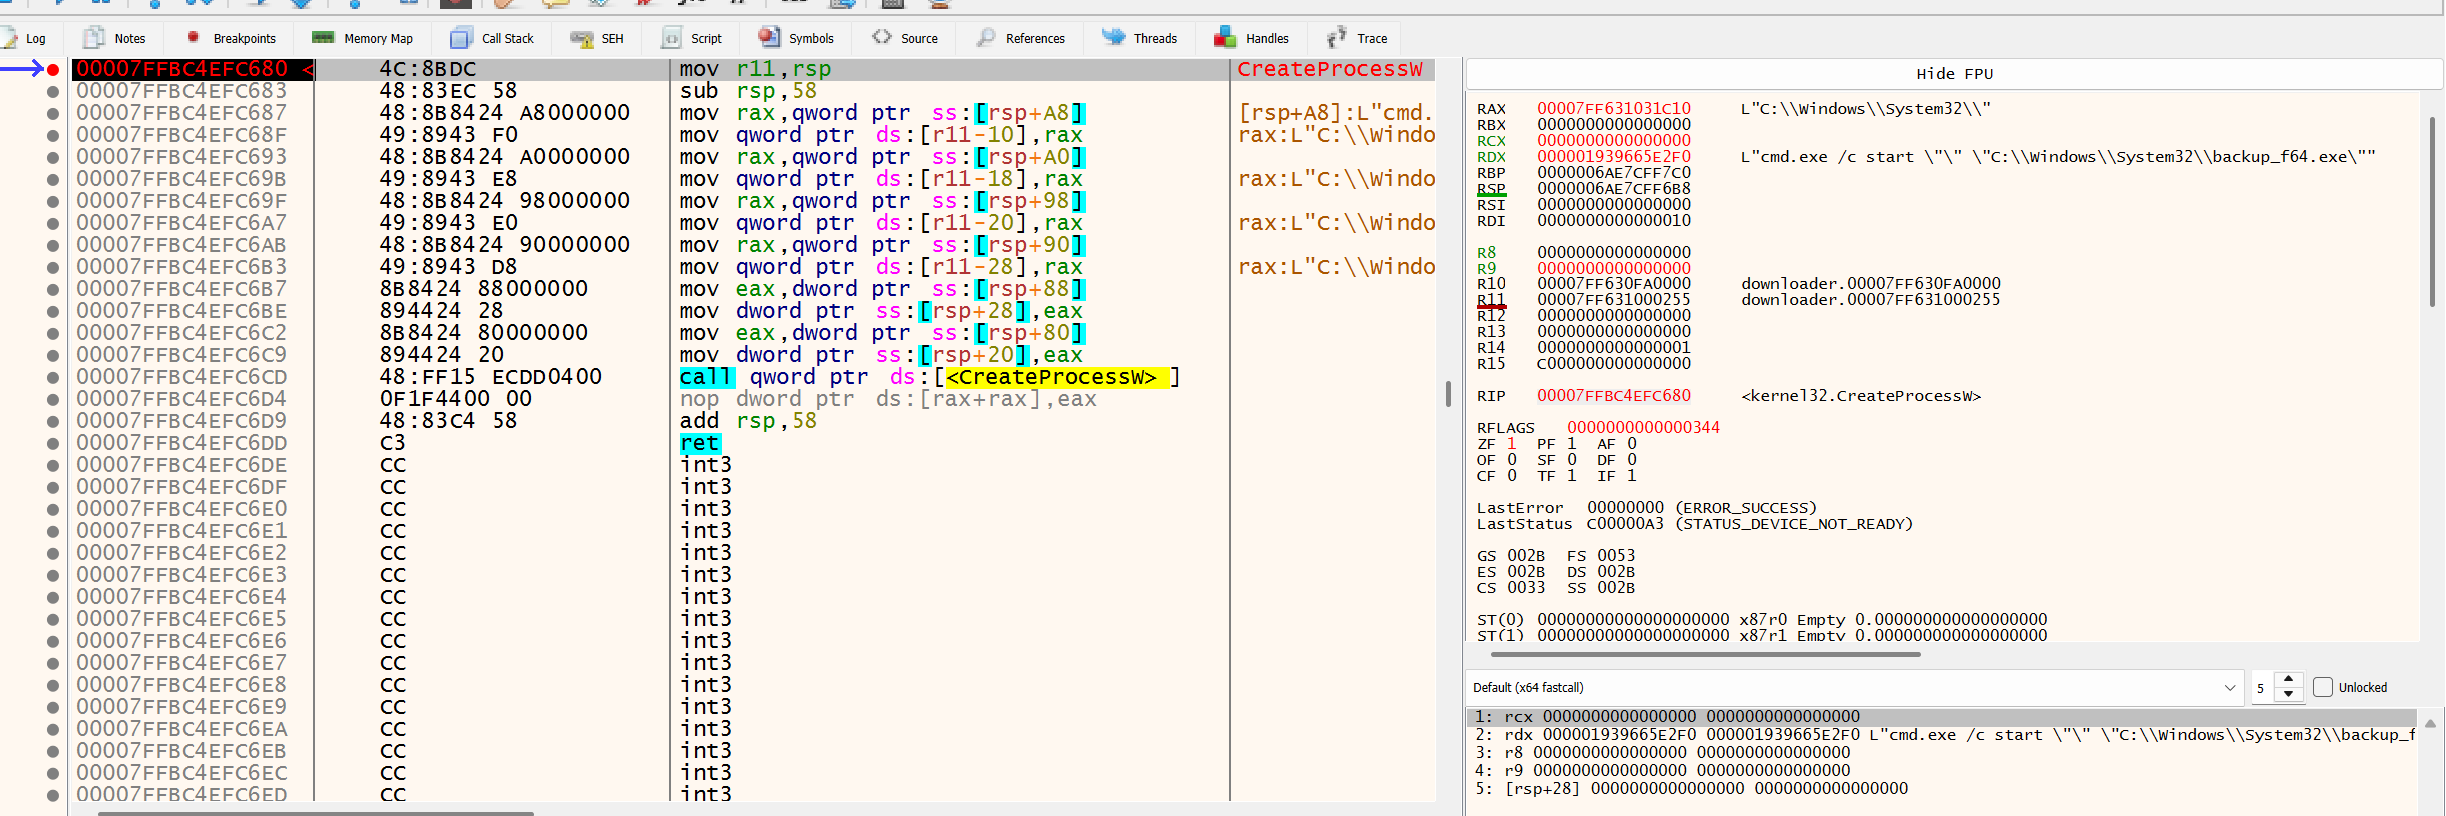Screen dimensions: 2446x816
Task: Select the add rsp,58 instruction
Action: [x=748, y=421]
